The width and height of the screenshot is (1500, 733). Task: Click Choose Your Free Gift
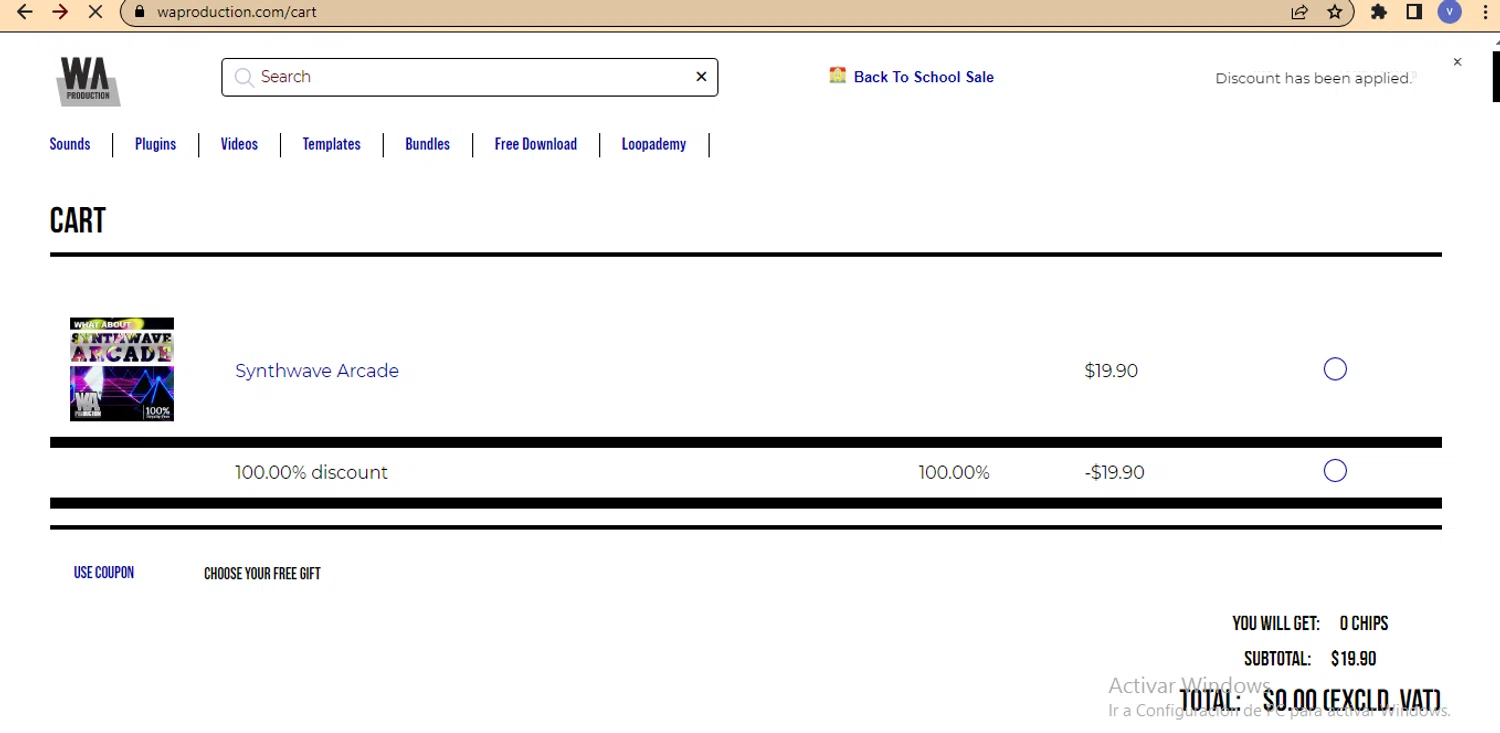point(262,574)
